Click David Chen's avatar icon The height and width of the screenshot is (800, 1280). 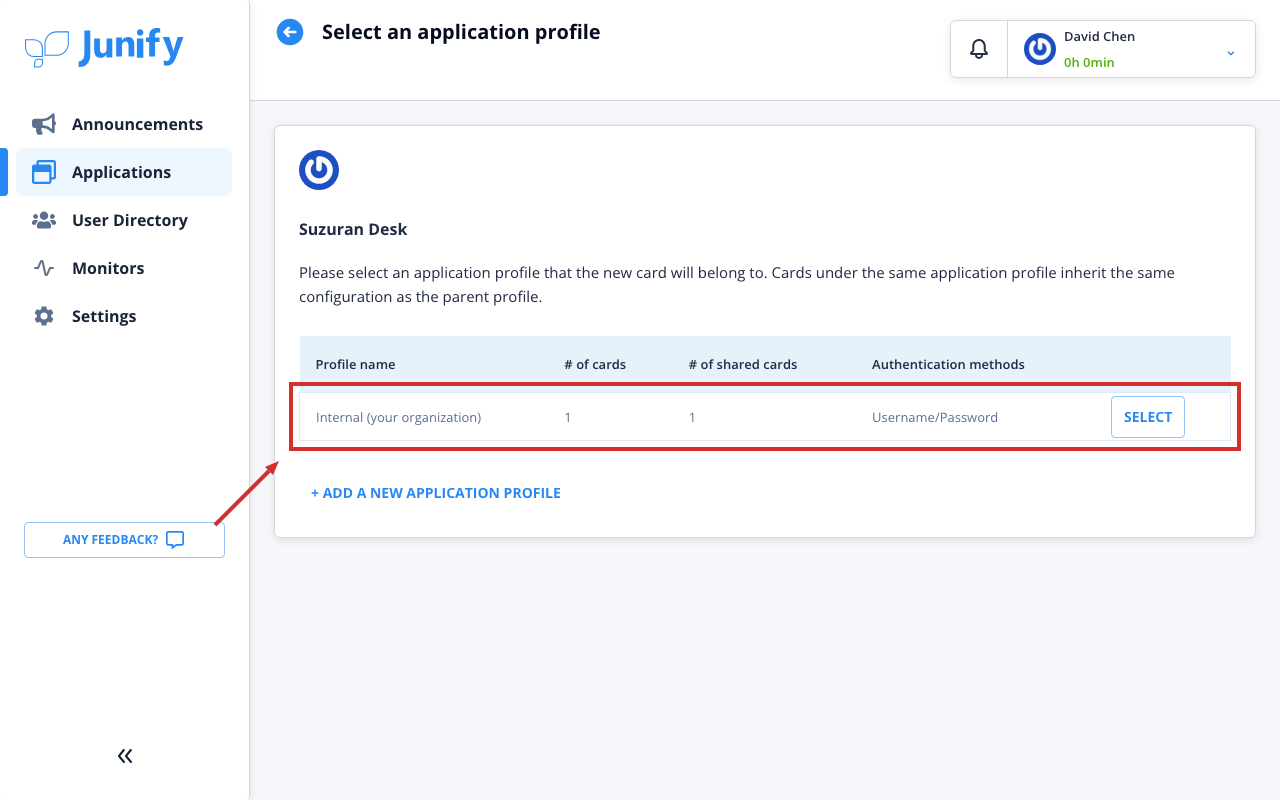[x=1040, y=49]
